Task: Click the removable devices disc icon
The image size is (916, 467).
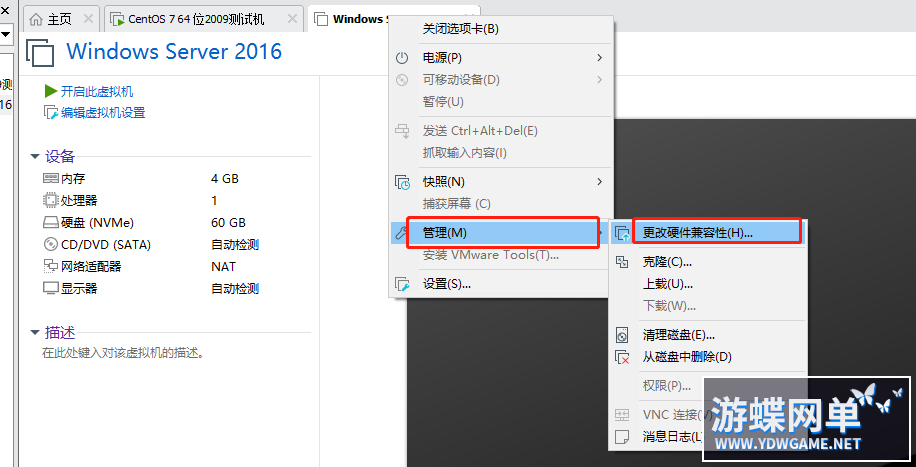Action: [x=402, y=79]
